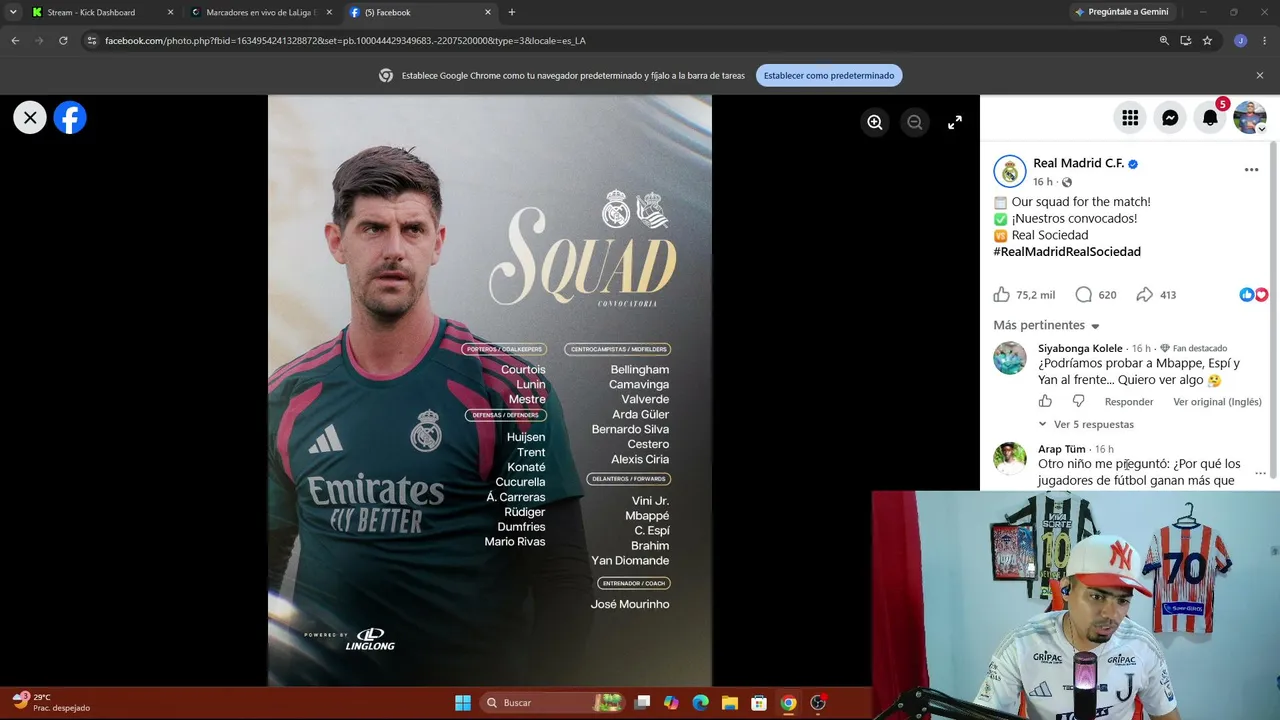1280x720 pixels.
Task: Close the Facebook tab
Action: (x=488, y=12)
